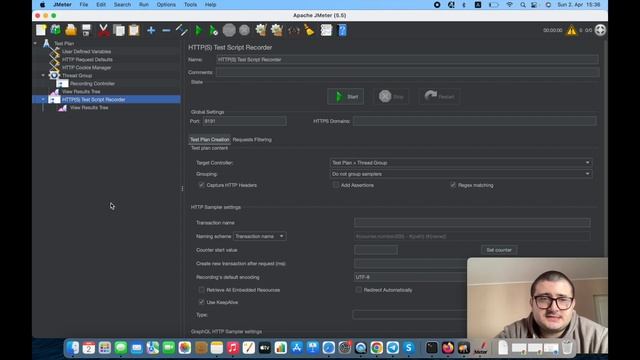This screenshot has height=360, width=640.
Task: Click the HTTPS Domains input field
Action: pyautogui.click(x=475, y=121)
